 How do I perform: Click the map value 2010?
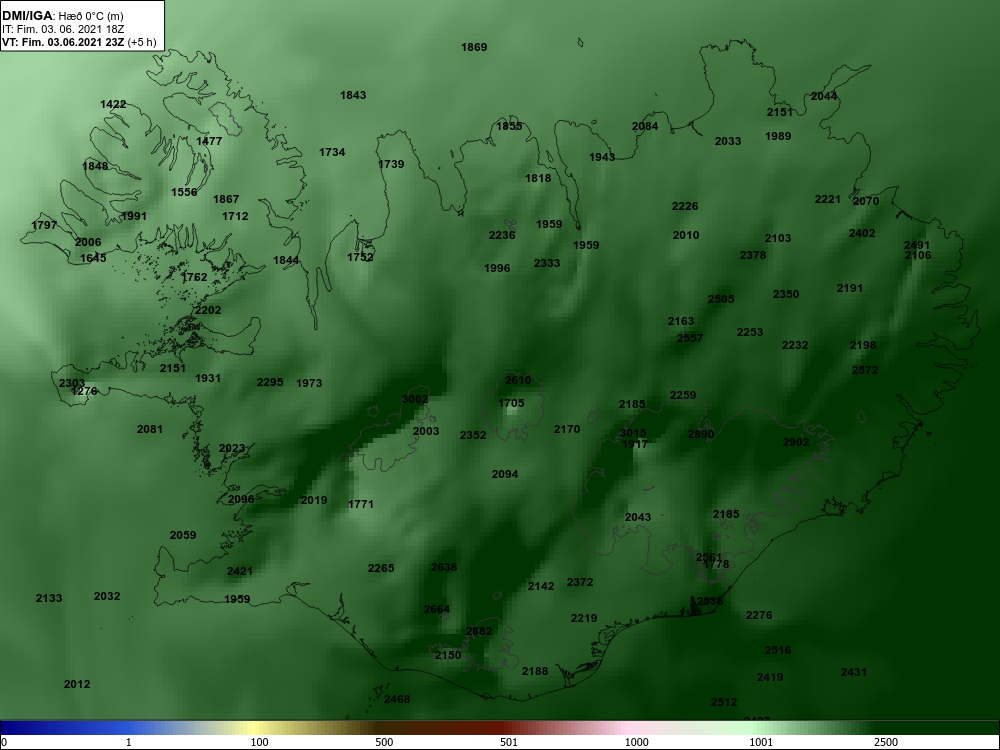click(686, 235)
